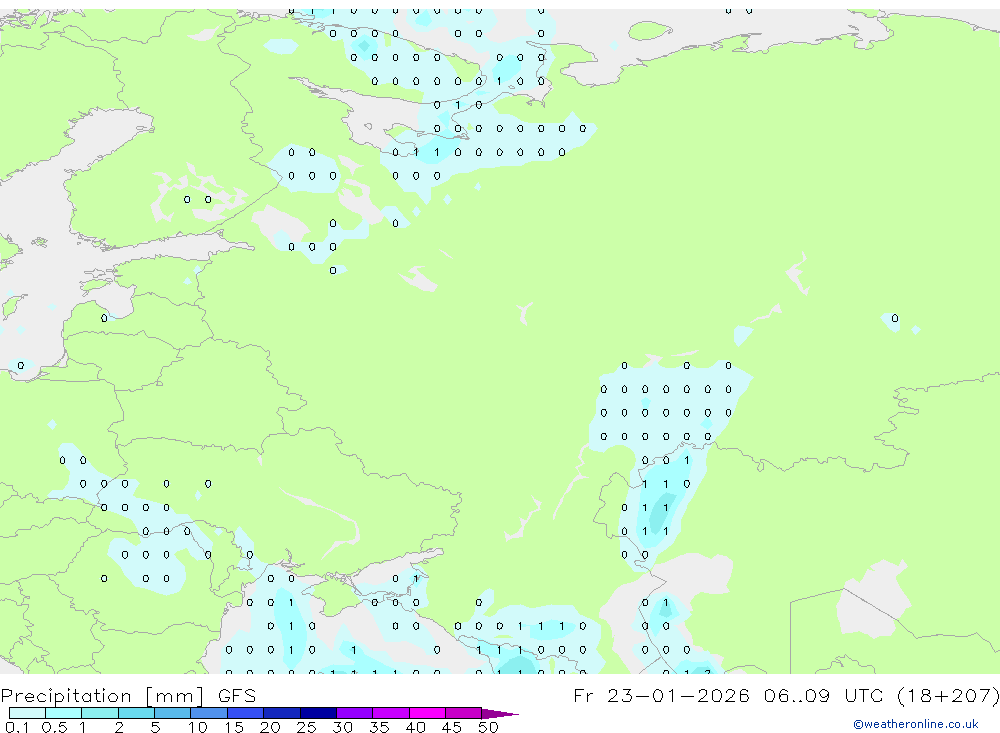Select the 2–5 mm legend swatch
Viewport: 1000px width, 733px height.
click(136, 713)
